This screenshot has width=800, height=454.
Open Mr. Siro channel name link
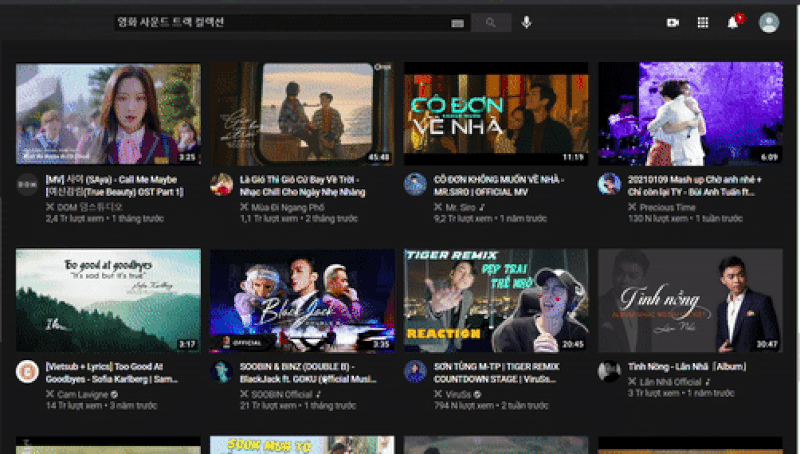(460, 207)
